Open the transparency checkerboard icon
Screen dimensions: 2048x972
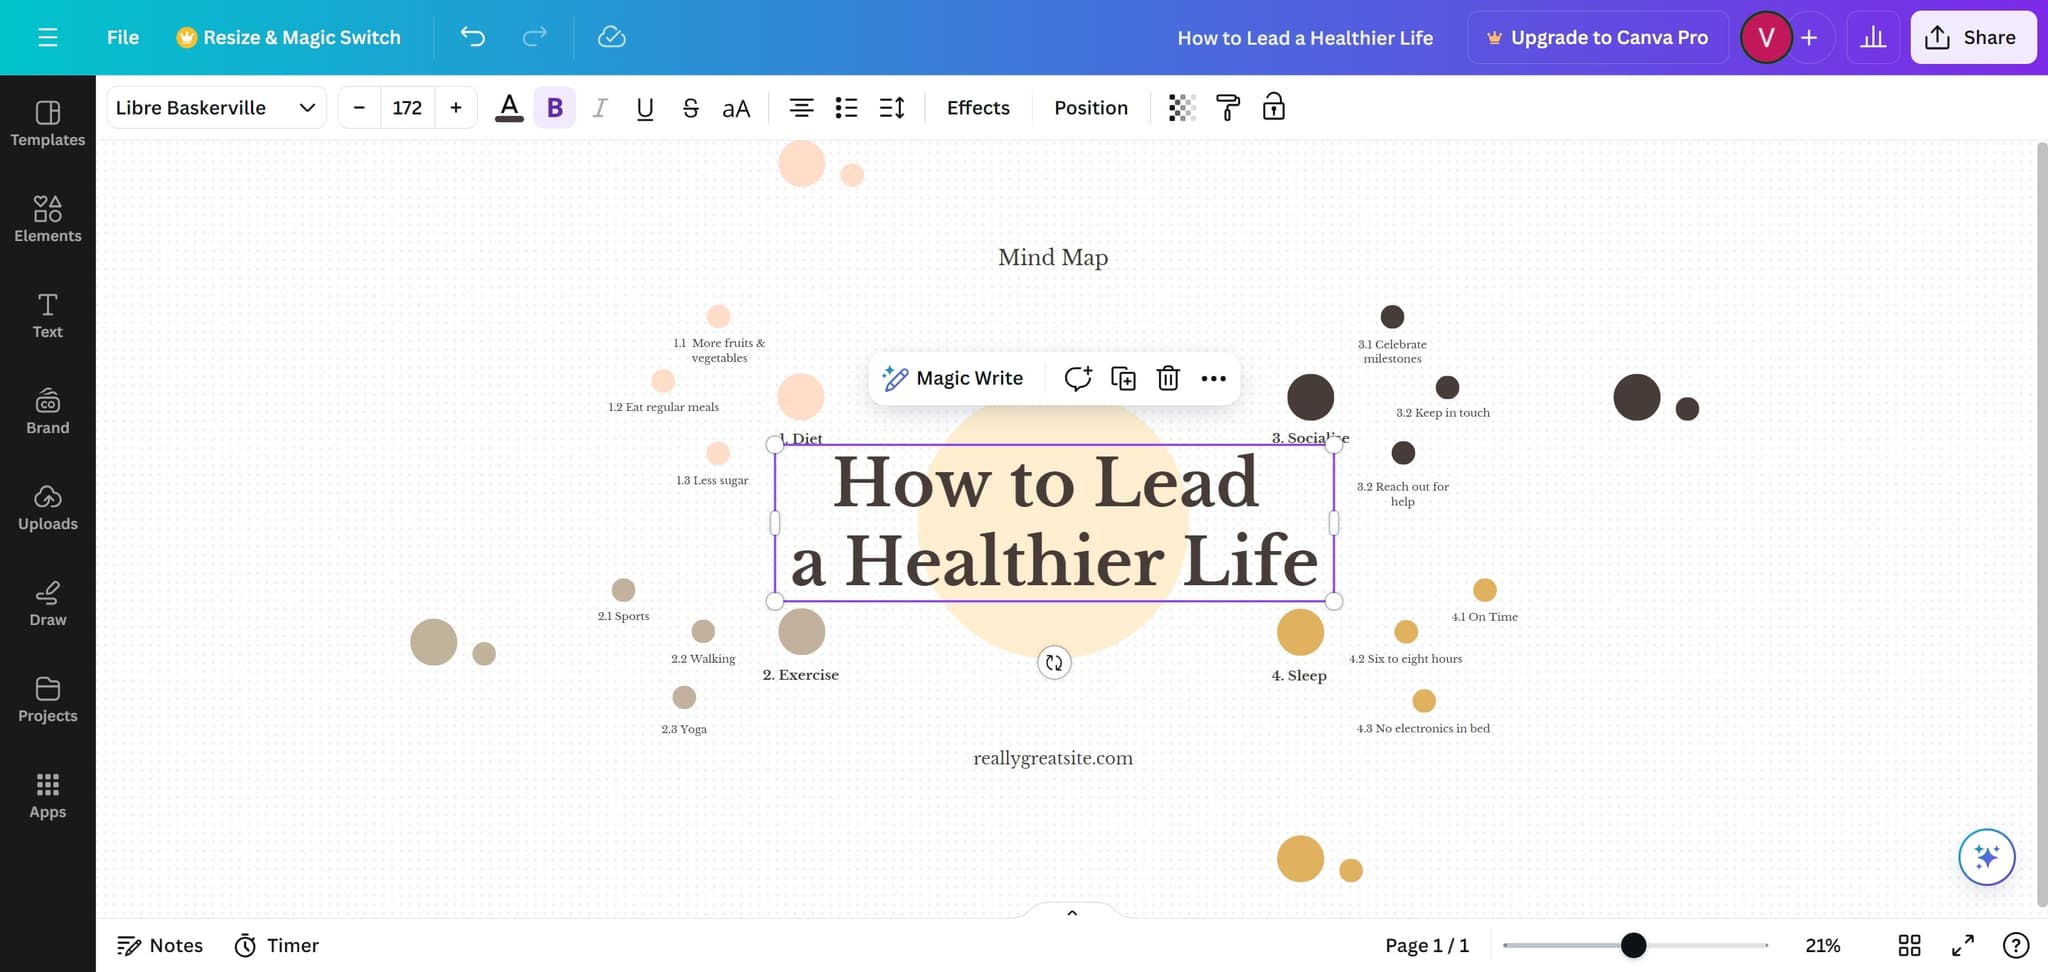1182,107
